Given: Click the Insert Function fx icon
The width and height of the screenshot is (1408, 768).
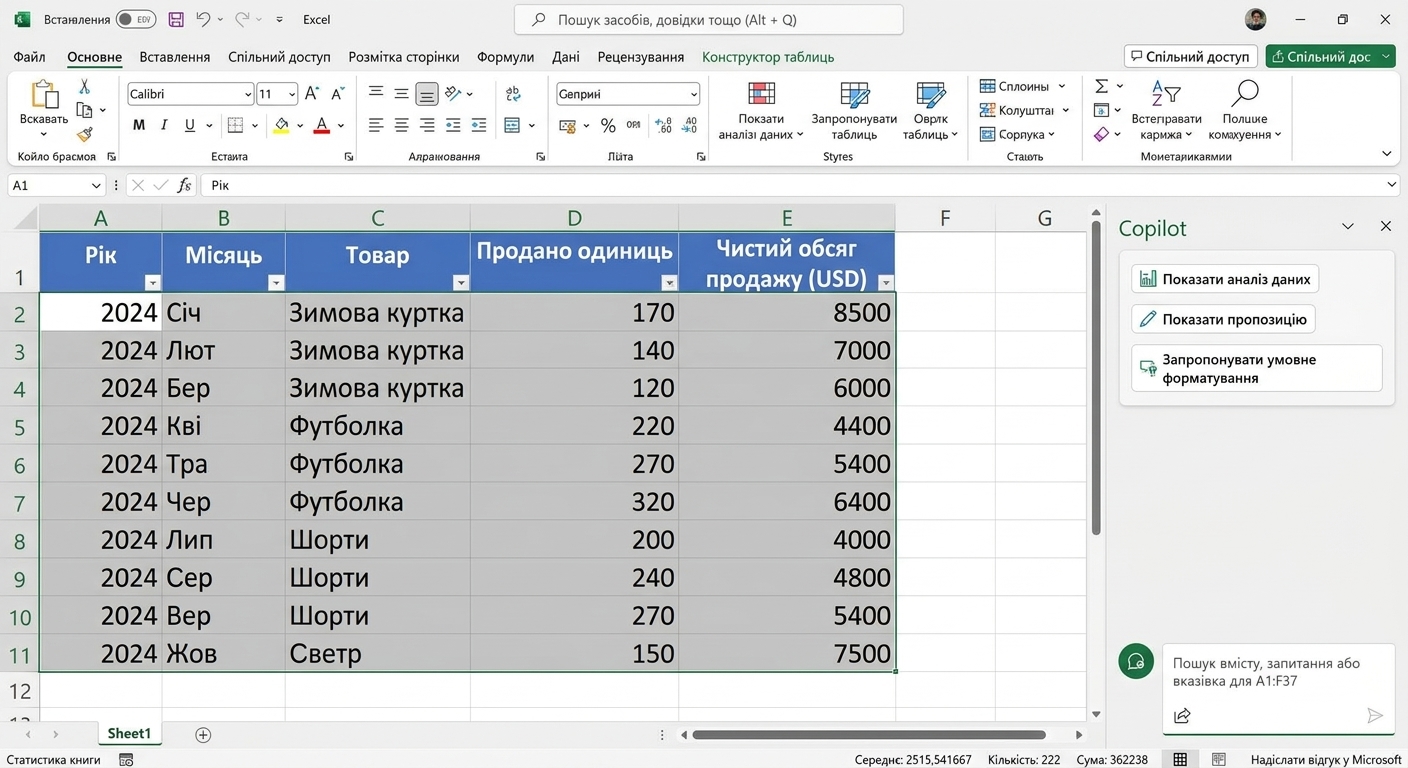Looking at the screenshot, I should (184, 185).
